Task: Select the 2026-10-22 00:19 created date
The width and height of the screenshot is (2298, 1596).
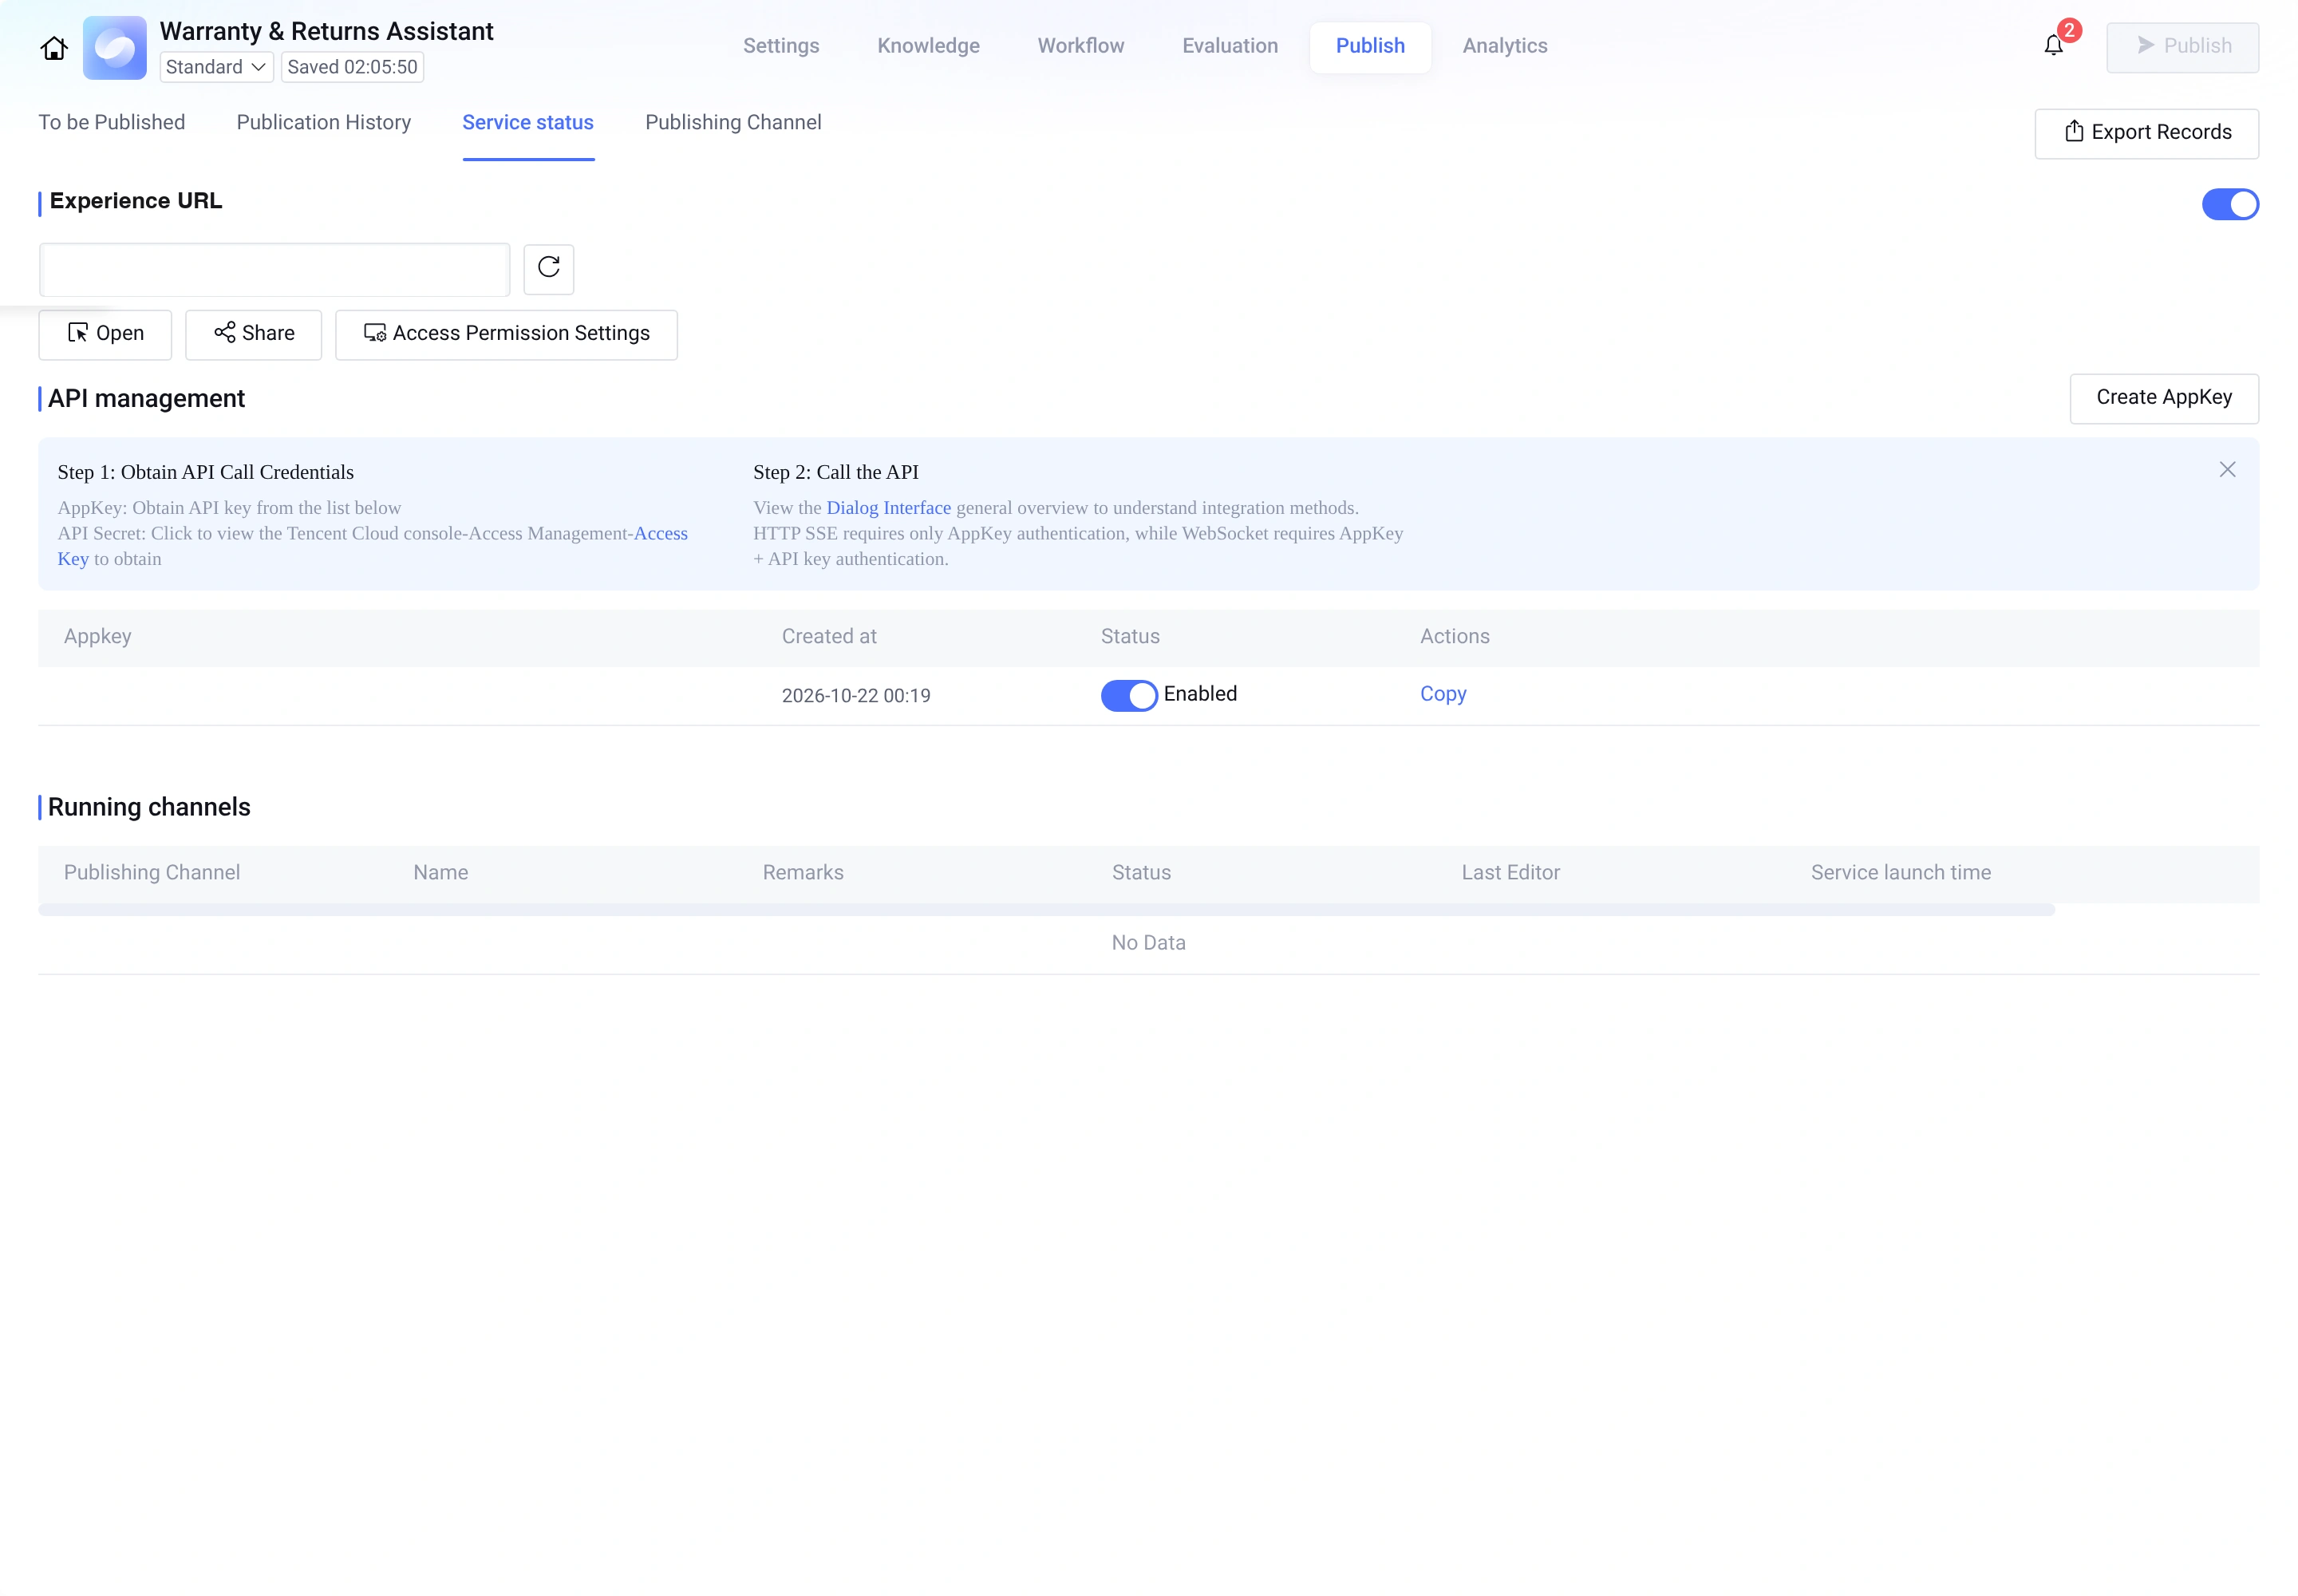Action: click(x=856, y=696)
